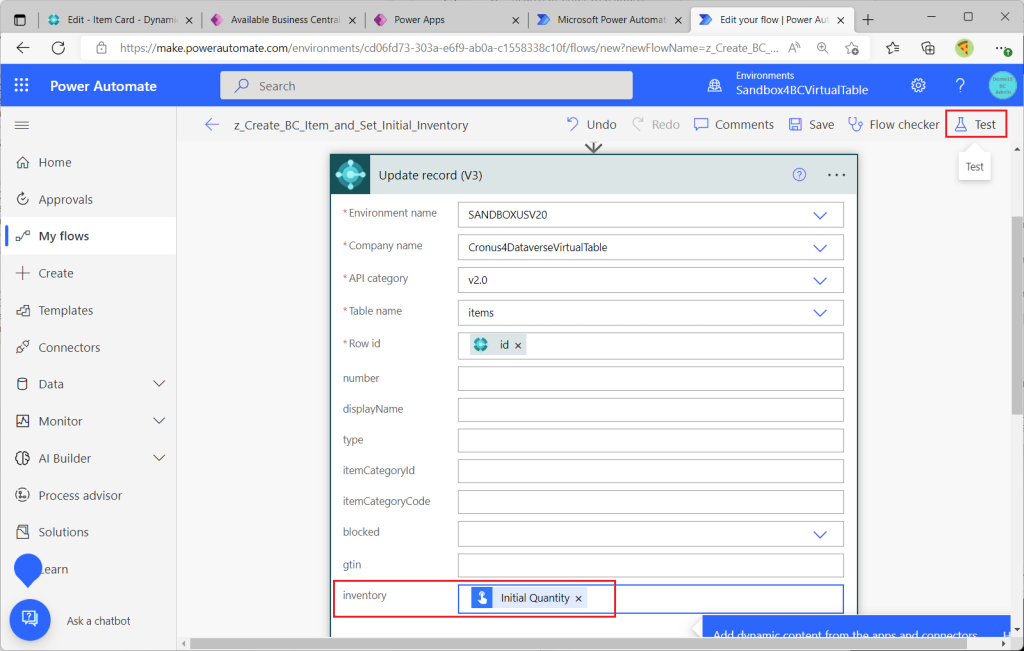Expand the Monitor menu in sidebar
The height and width of the screenshot is (651, 1024).
click(159, 421)
